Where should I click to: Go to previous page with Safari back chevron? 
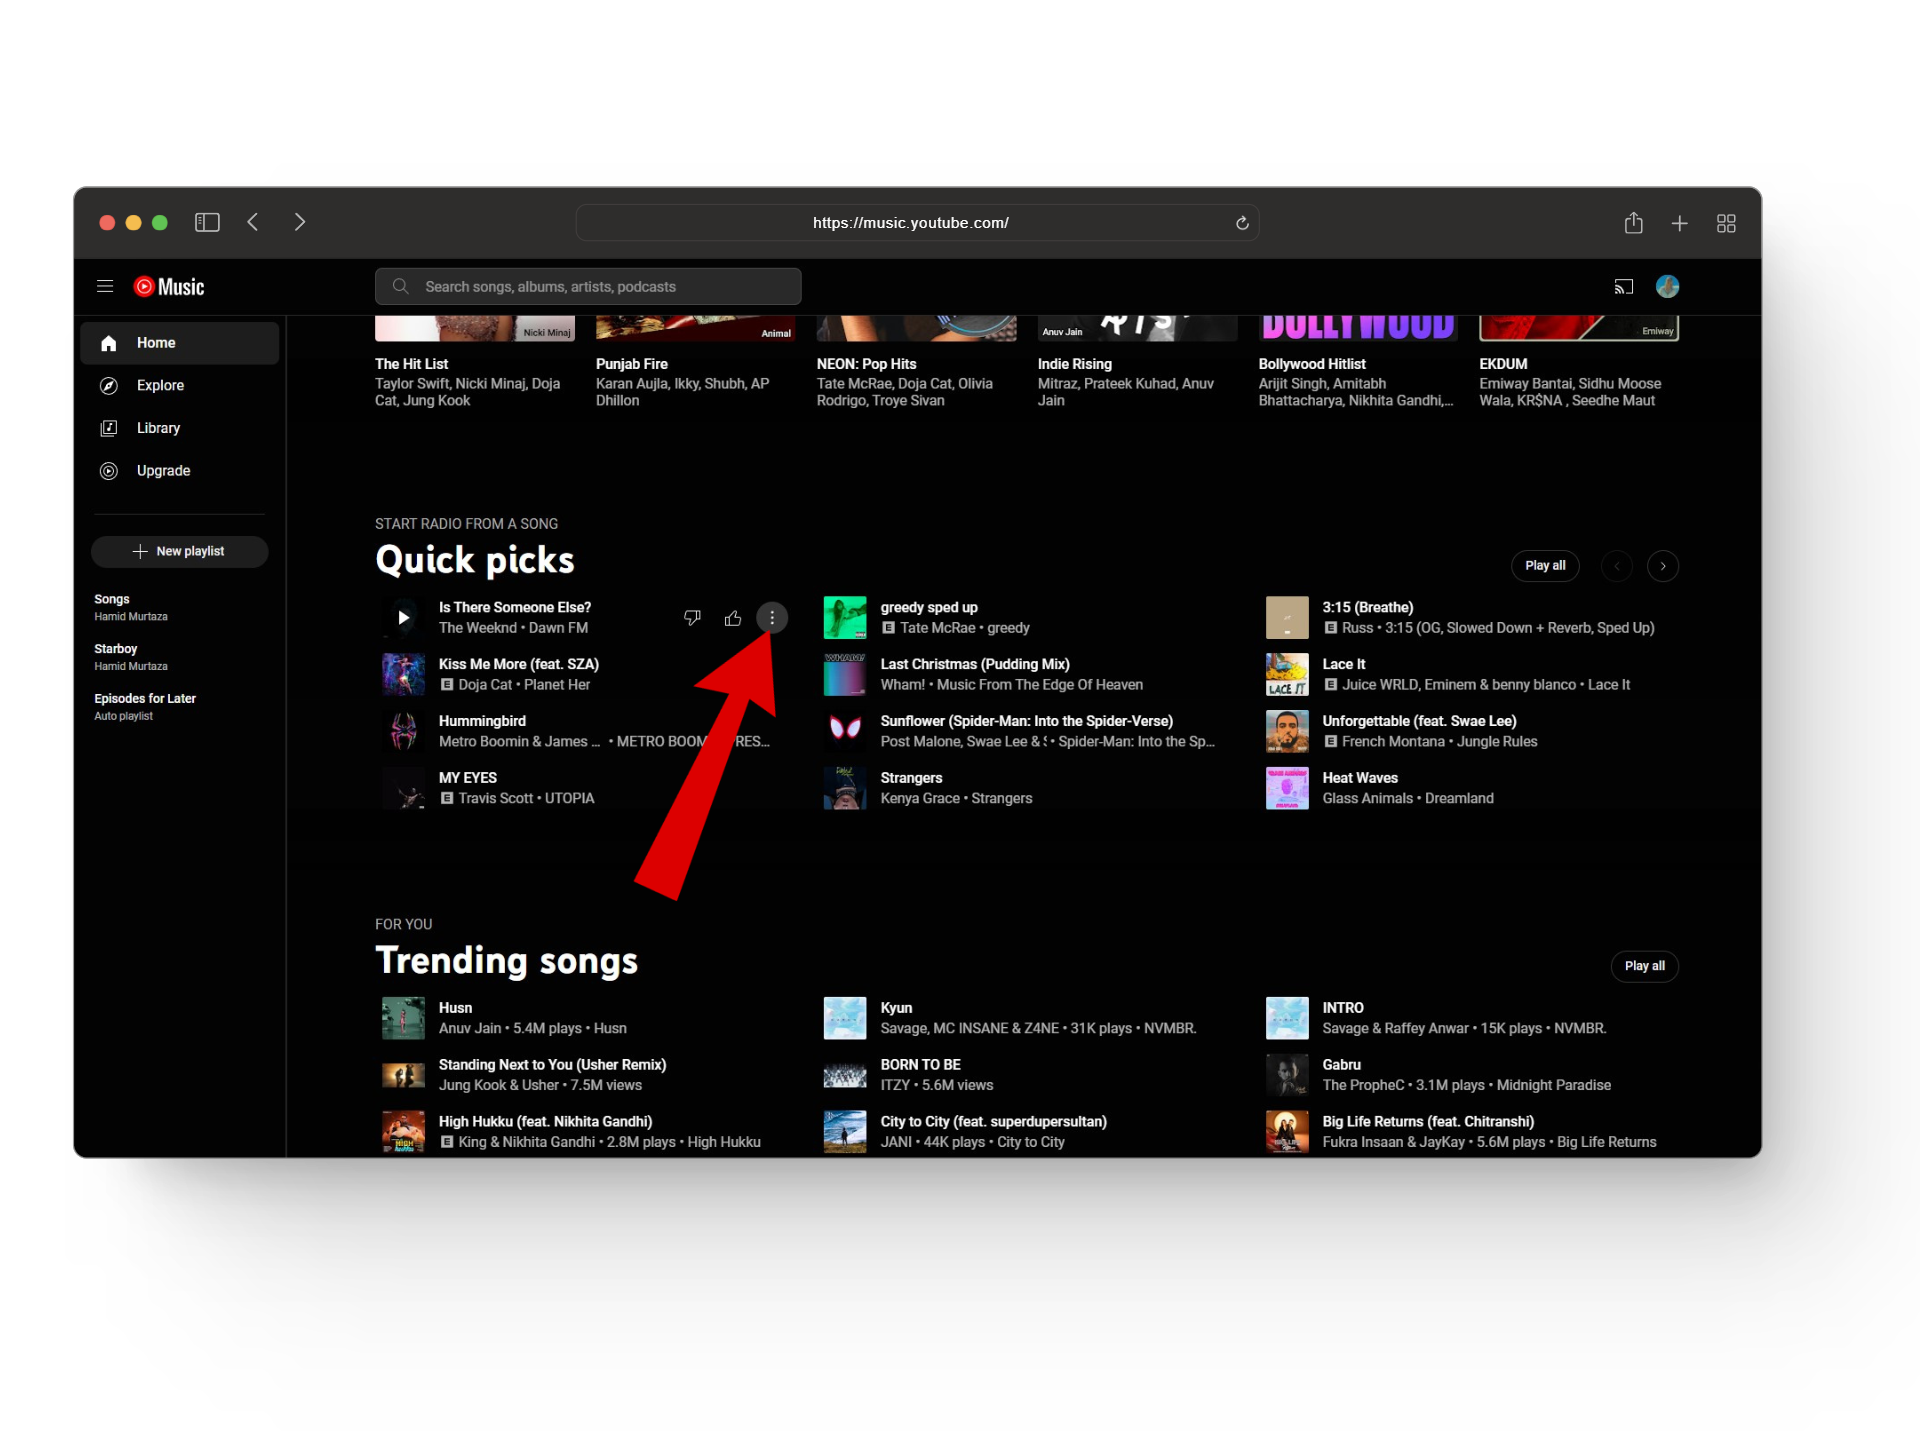[253, 222]
